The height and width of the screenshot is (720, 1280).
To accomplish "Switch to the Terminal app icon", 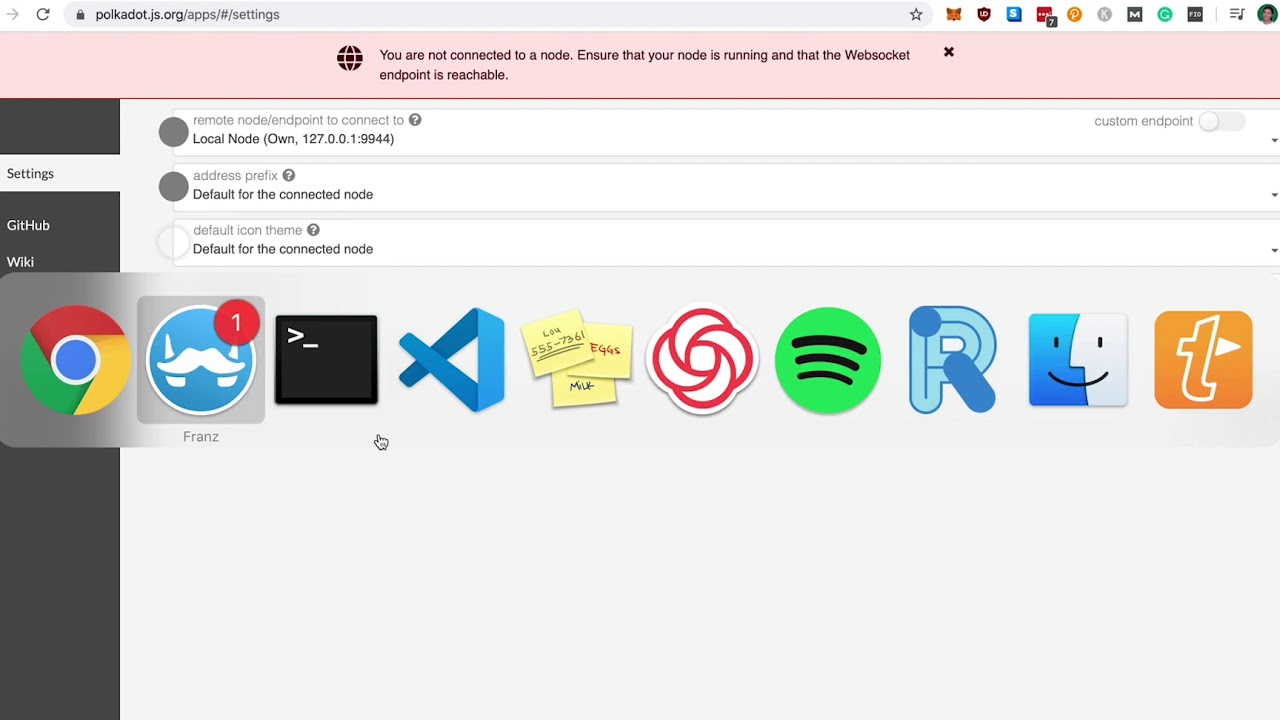I will (x=326, y=360).
